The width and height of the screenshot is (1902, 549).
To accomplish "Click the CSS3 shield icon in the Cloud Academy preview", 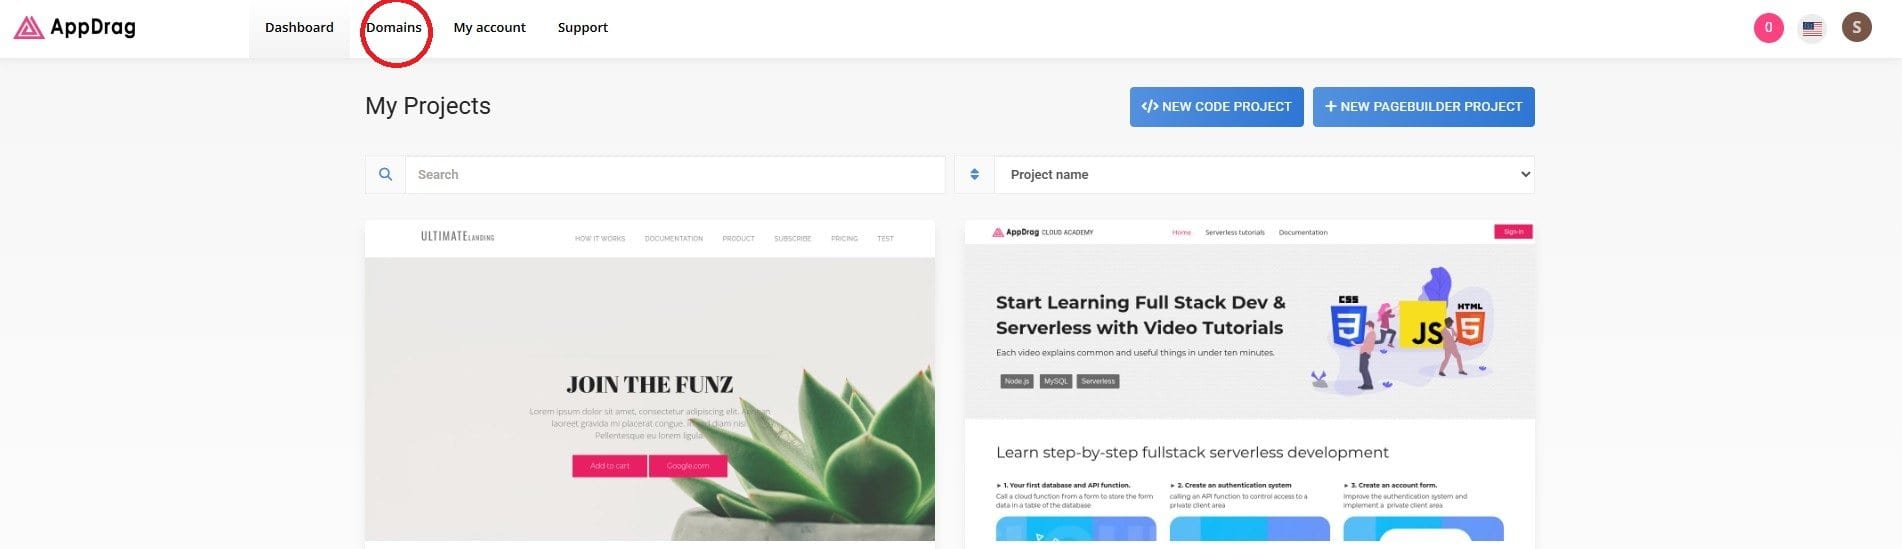I will tap(1348, 322).
